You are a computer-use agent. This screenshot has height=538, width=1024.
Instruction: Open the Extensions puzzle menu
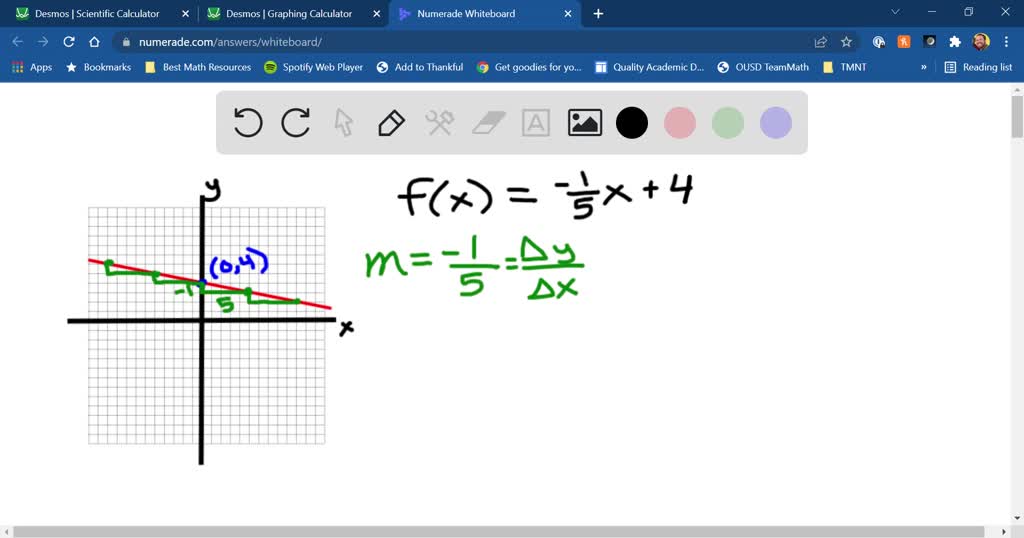(x=955, y=42)
